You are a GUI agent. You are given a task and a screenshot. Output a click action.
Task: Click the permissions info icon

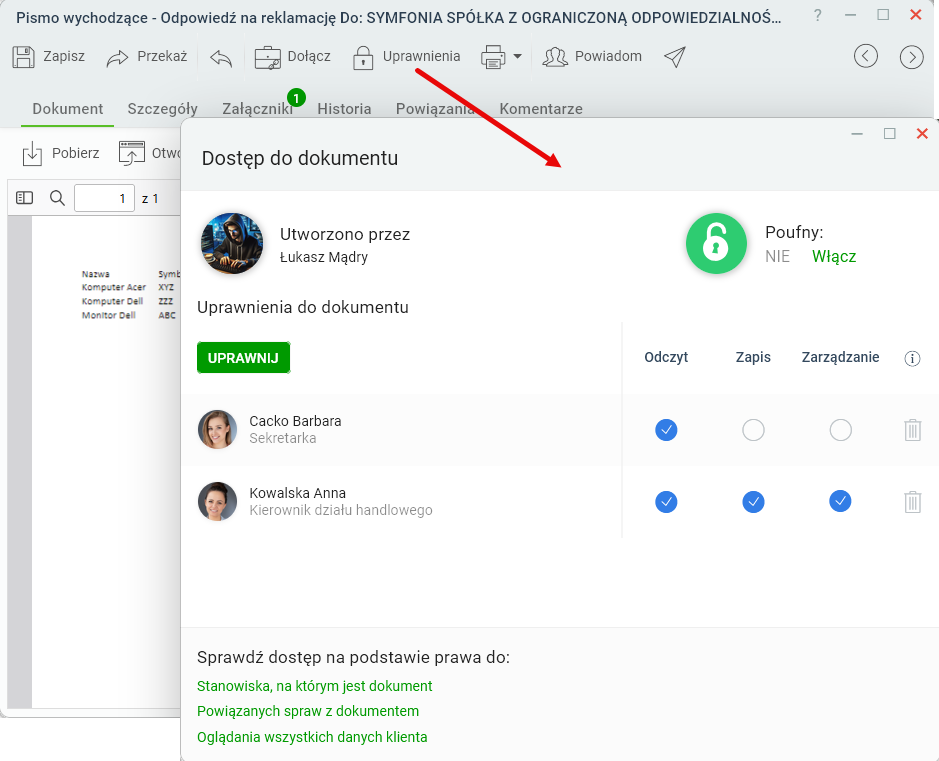(x=912, y=358)
